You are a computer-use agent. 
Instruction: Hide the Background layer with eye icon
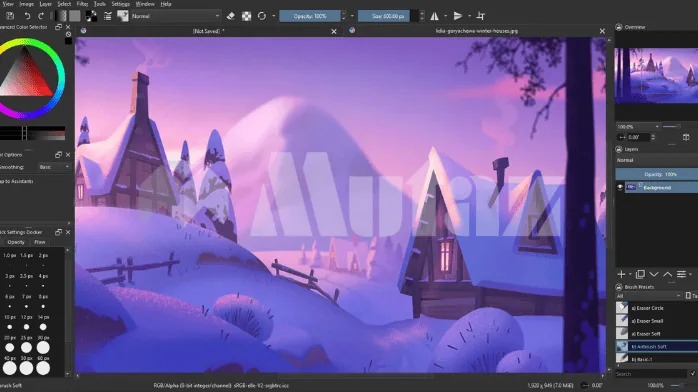click(x=620, y=187)
